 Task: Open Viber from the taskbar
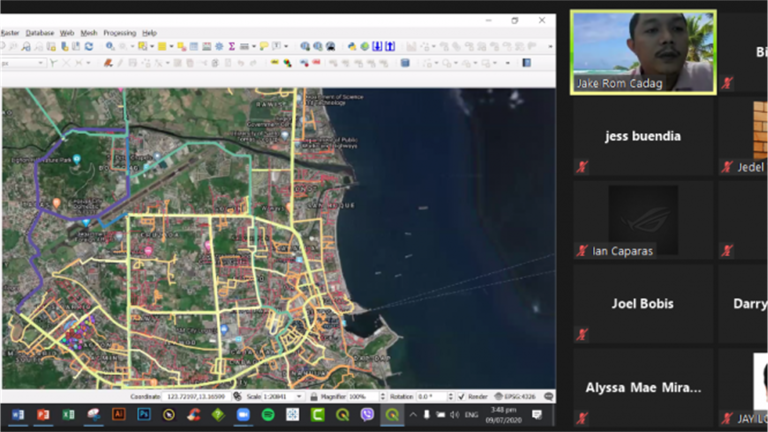pyautogui.click(x=367, y=415)
